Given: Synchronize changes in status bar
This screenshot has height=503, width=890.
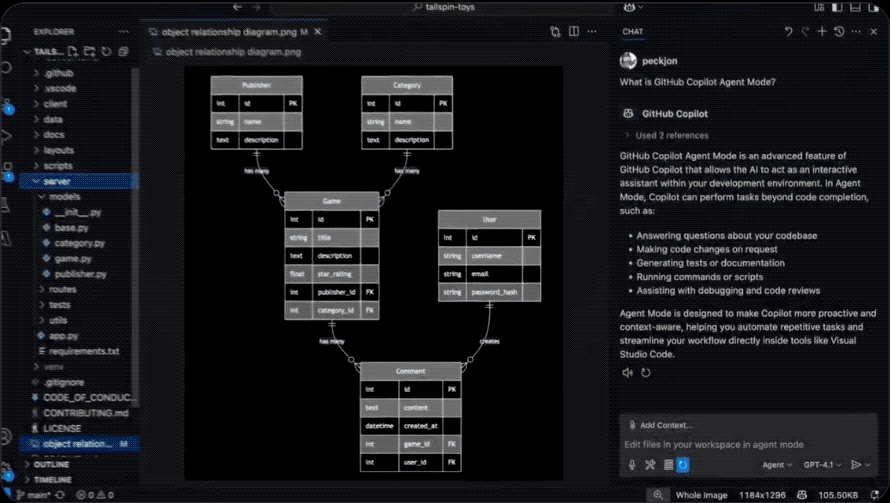Looking at the screenshot, I should (x=60, y=495).
